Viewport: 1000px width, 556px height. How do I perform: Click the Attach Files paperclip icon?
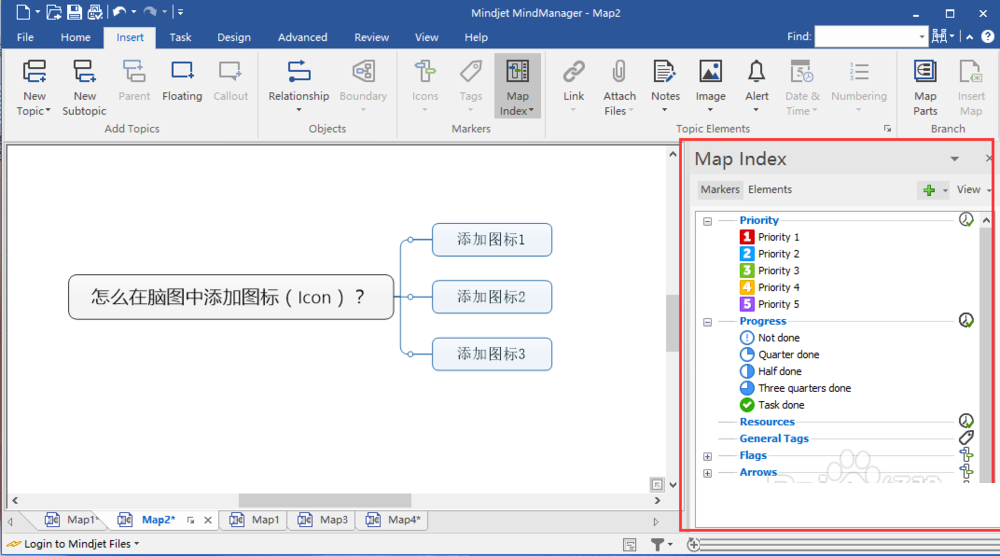coord(619,71)
